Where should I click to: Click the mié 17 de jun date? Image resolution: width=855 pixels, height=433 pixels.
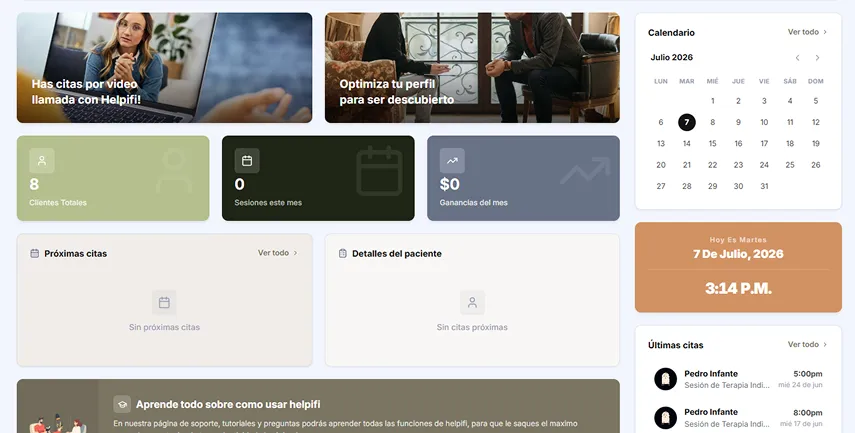pos(801,424)
